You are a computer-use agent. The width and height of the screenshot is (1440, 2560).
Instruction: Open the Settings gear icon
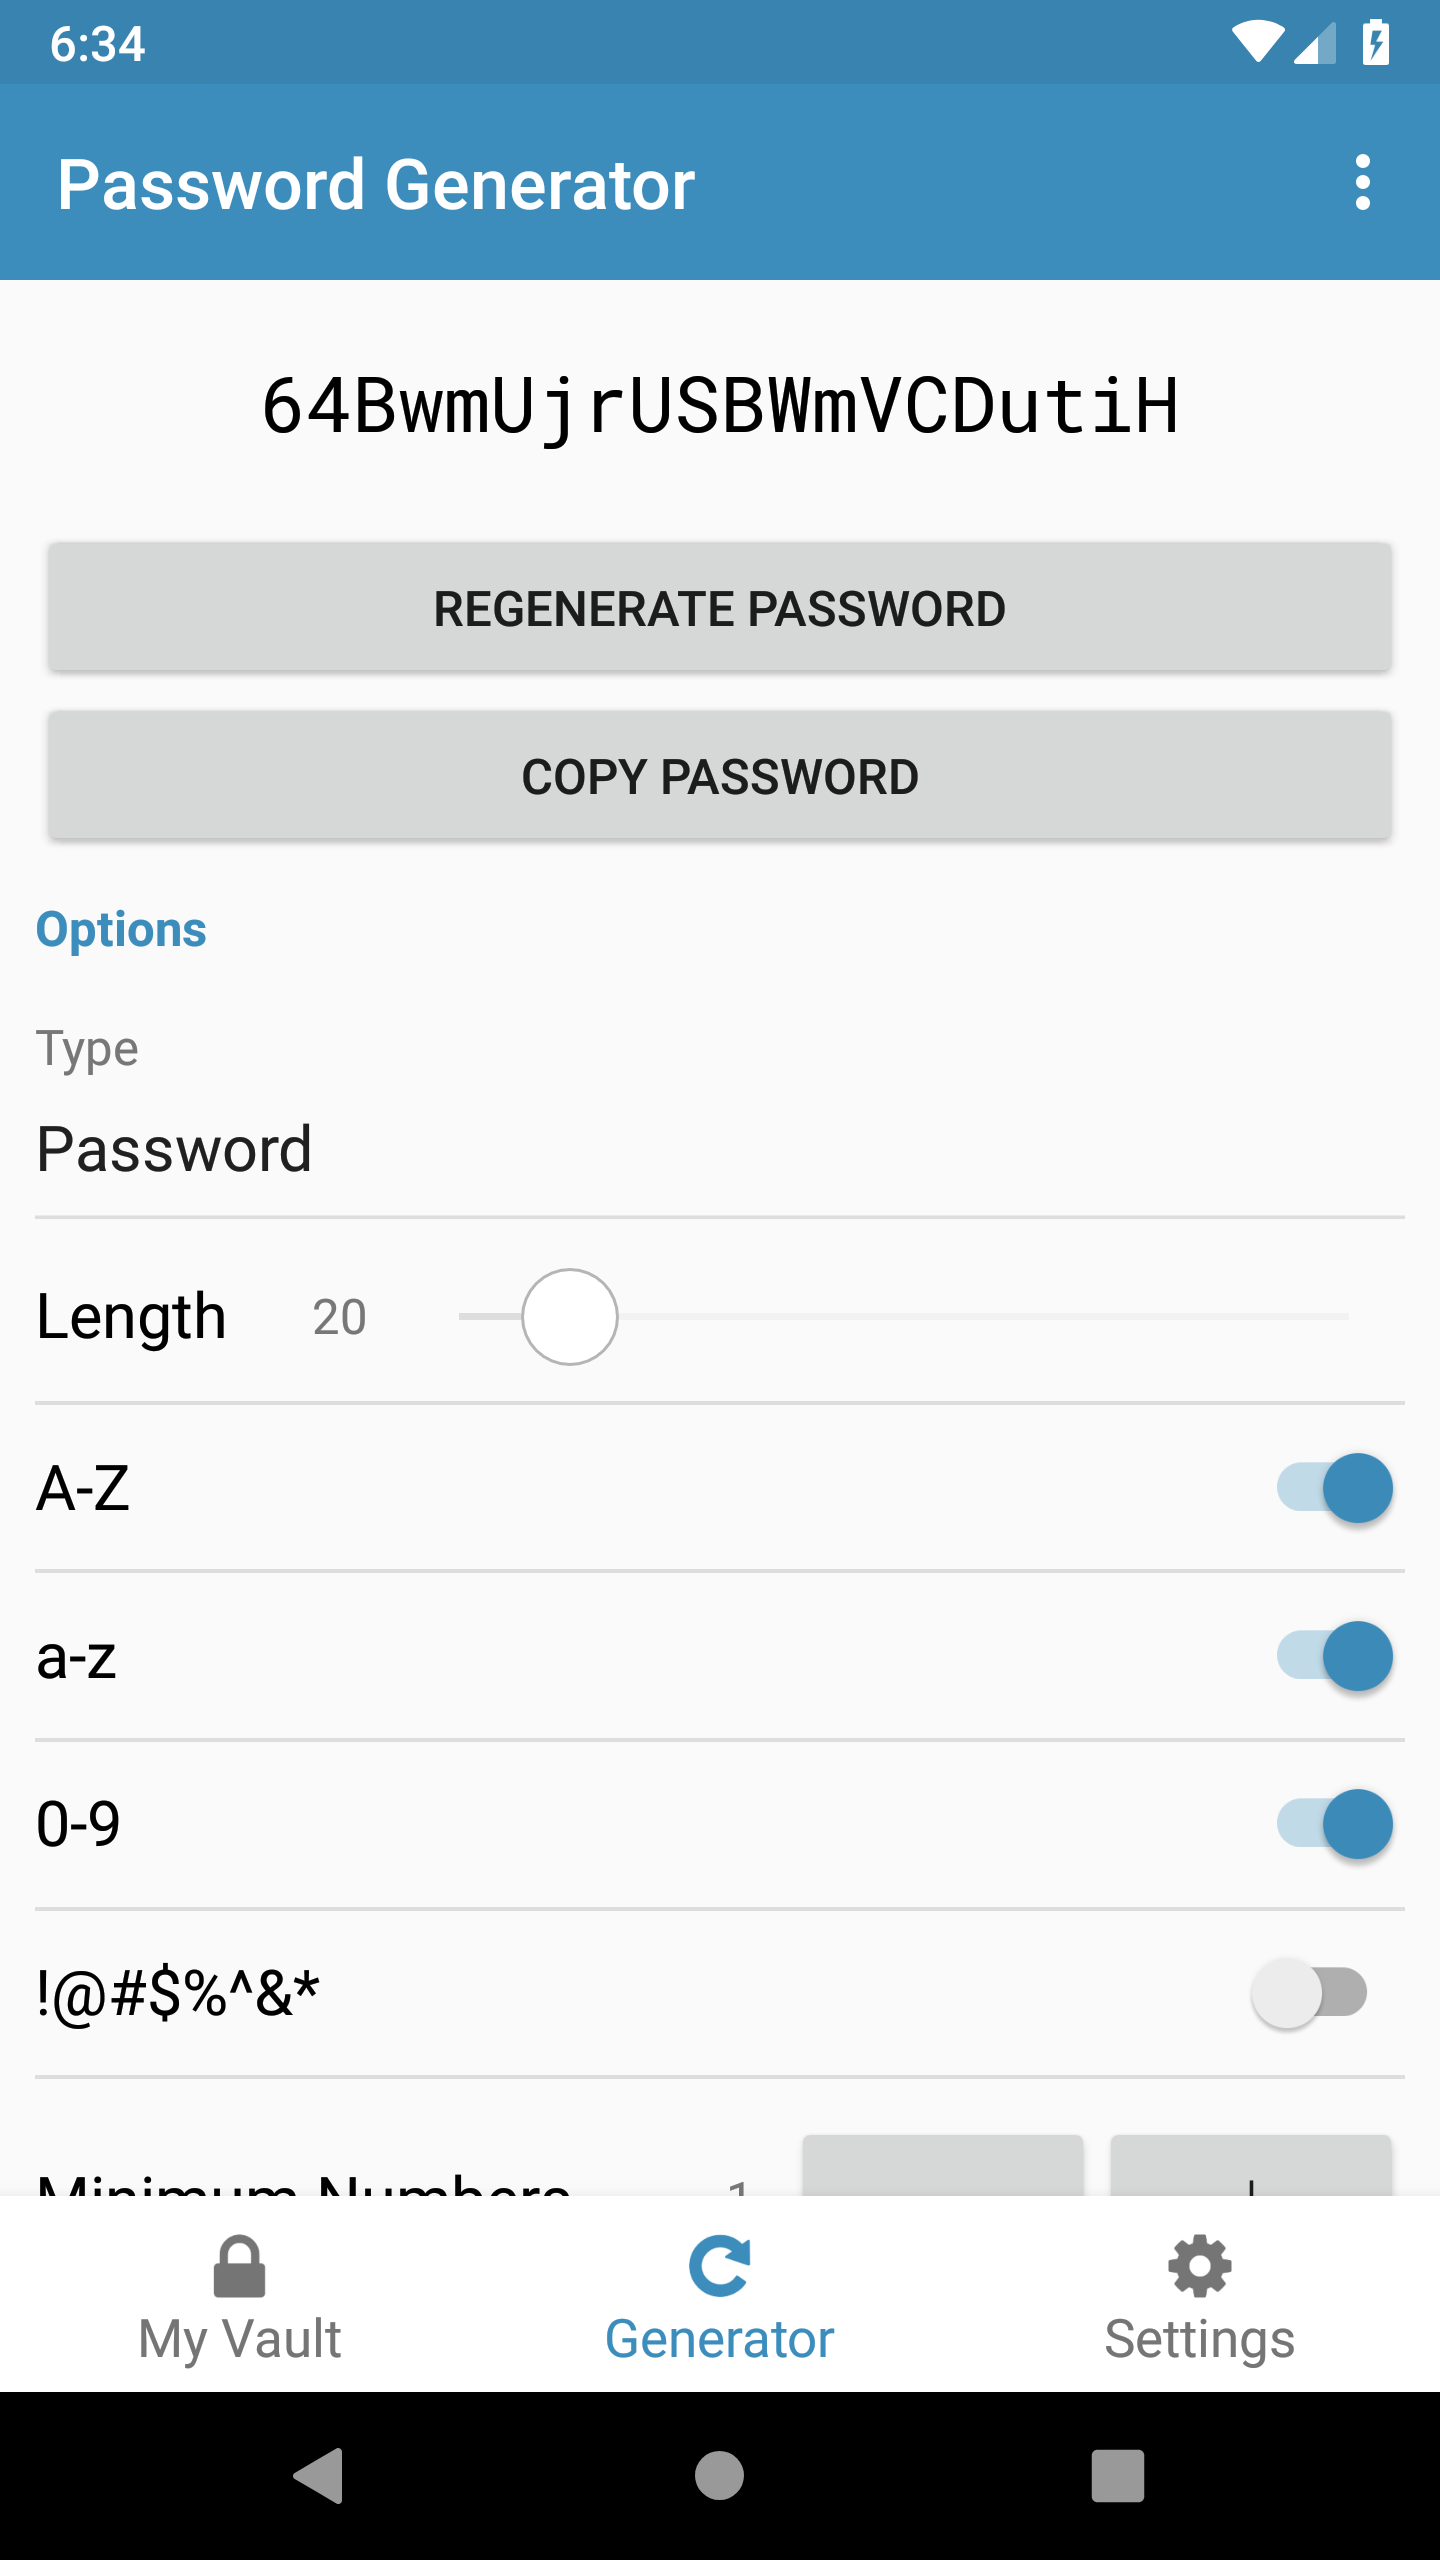coord(1199,2266)
